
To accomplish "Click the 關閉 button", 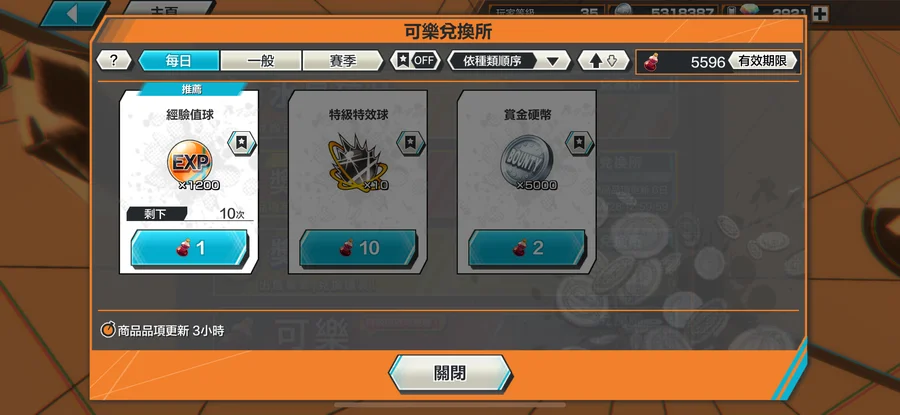I will point(450,374).
